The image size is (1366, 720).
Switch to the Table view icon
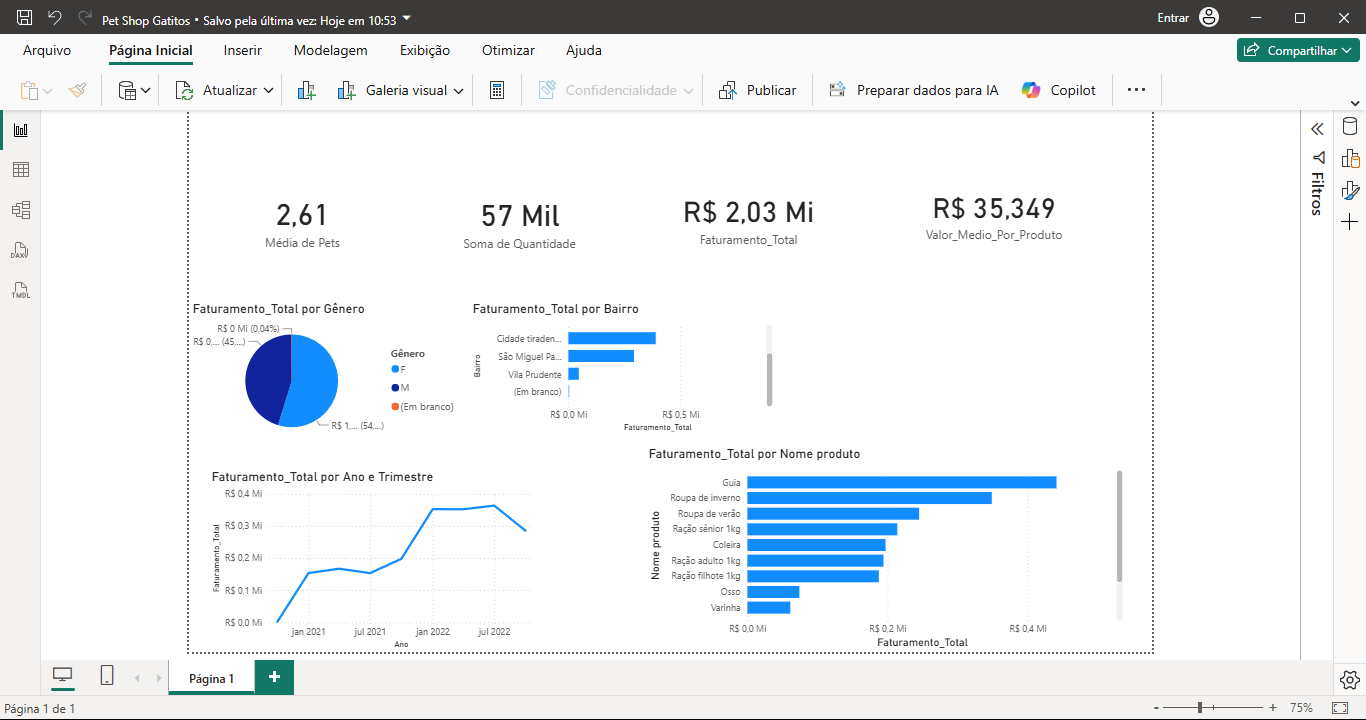20,170
